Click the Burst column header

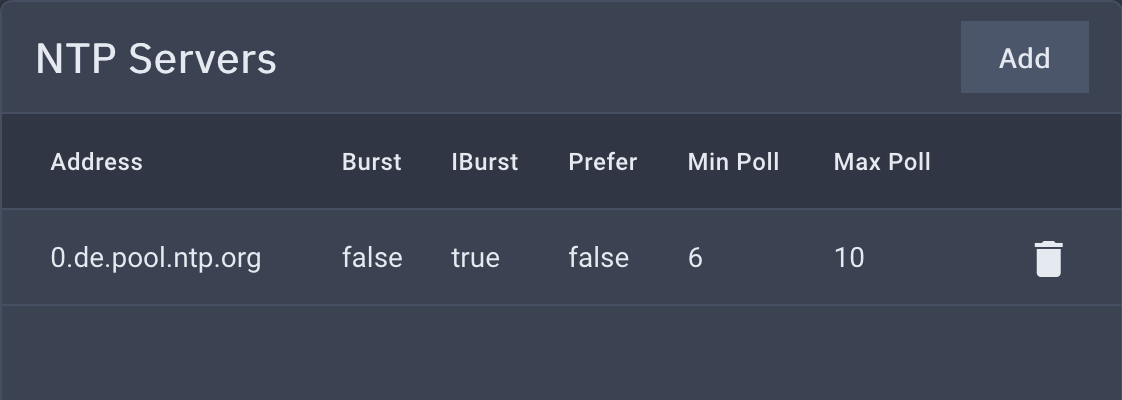(371, 162)
